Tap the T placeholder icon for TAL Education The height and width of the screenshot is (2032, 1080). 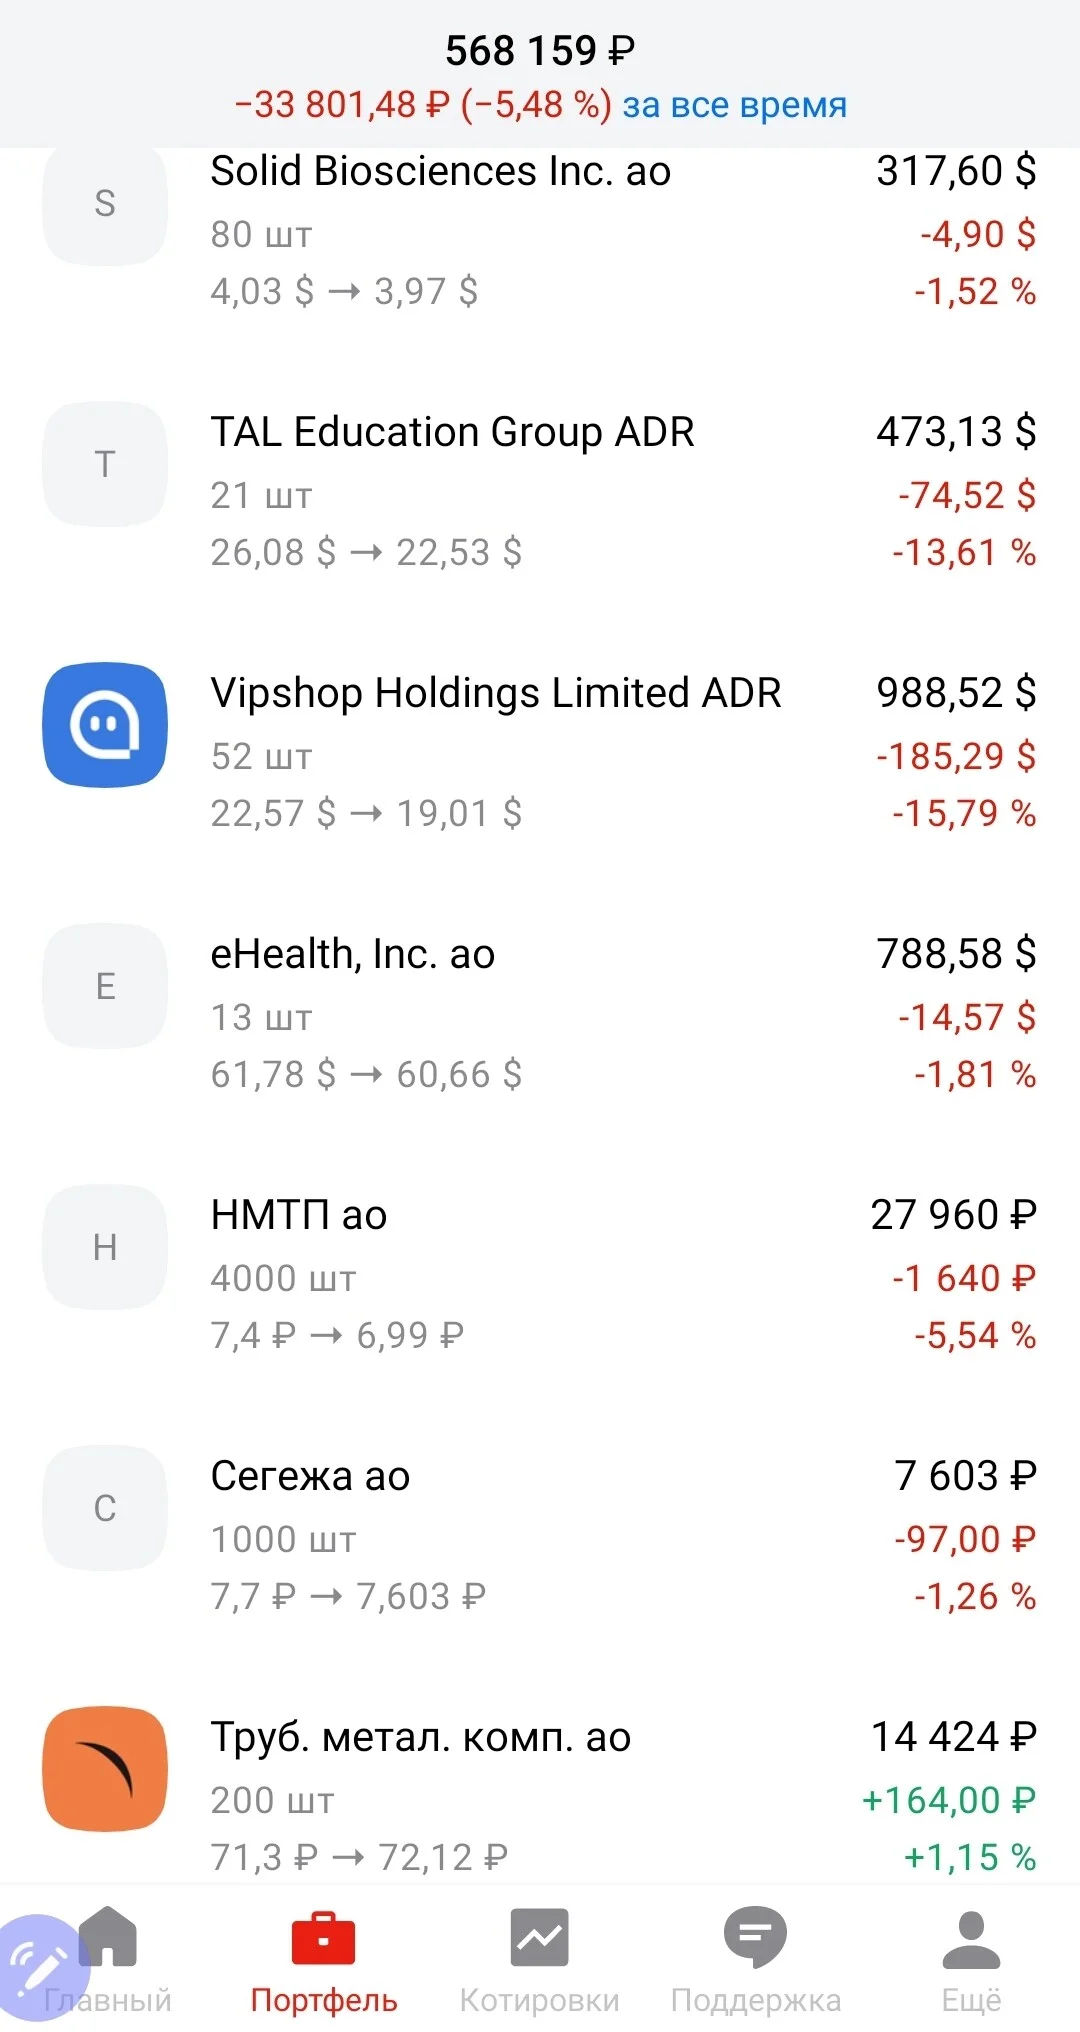point(105,464)
